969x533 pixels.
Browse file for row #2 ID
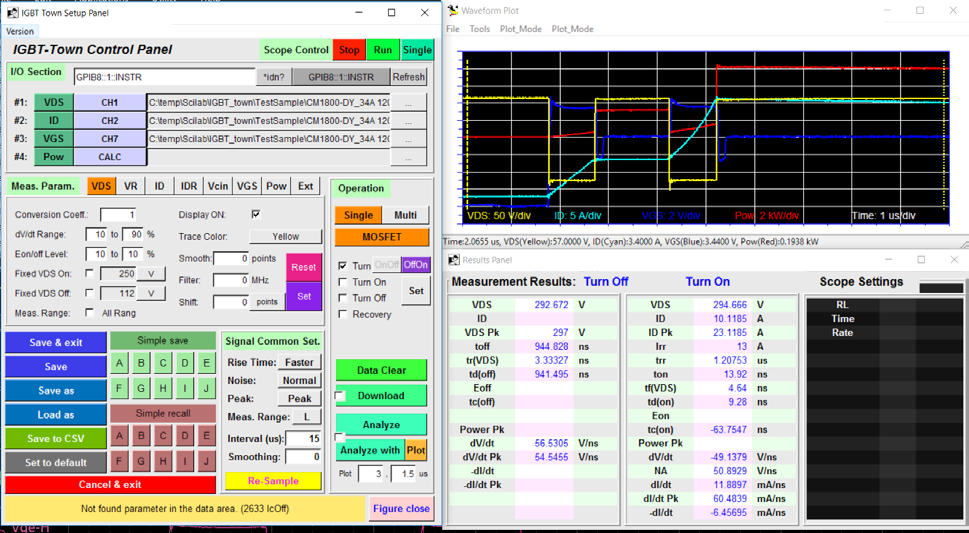pos(408,121)
